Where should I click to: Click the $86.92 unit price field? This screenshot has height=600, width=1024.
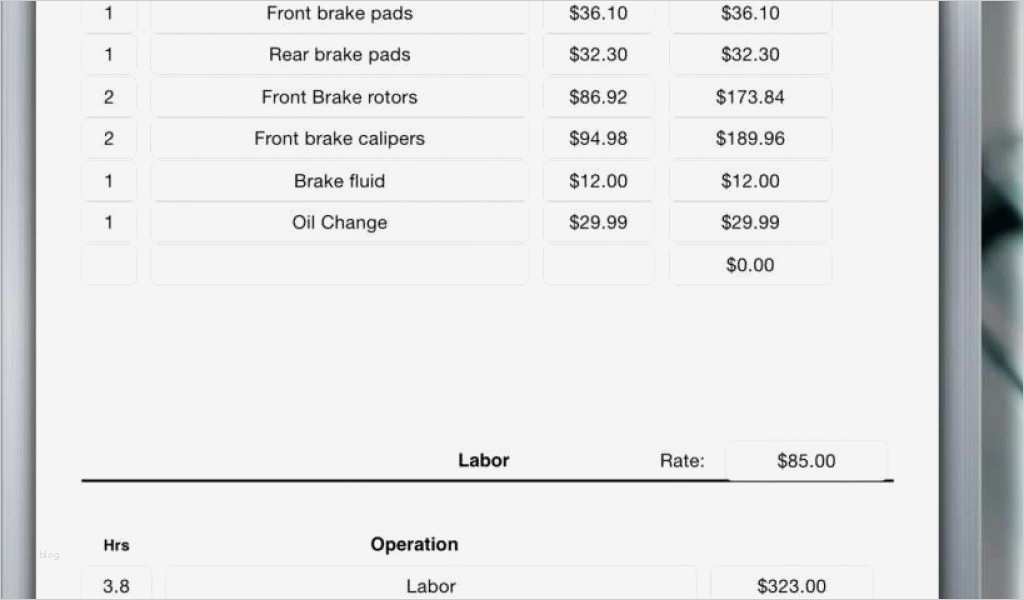click(x=598, y=97)
